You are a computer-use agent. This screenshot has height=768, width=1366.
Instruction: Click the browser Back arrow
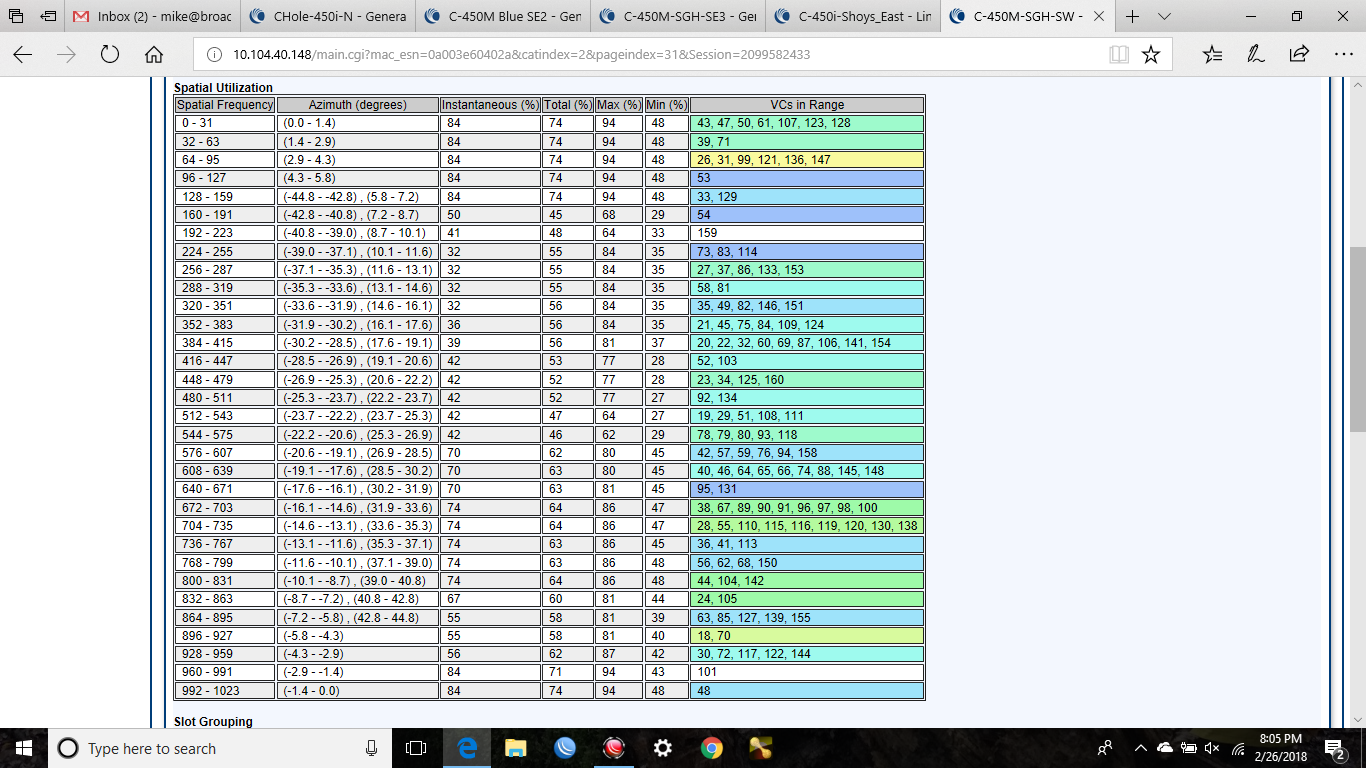(x=22, y=55)
